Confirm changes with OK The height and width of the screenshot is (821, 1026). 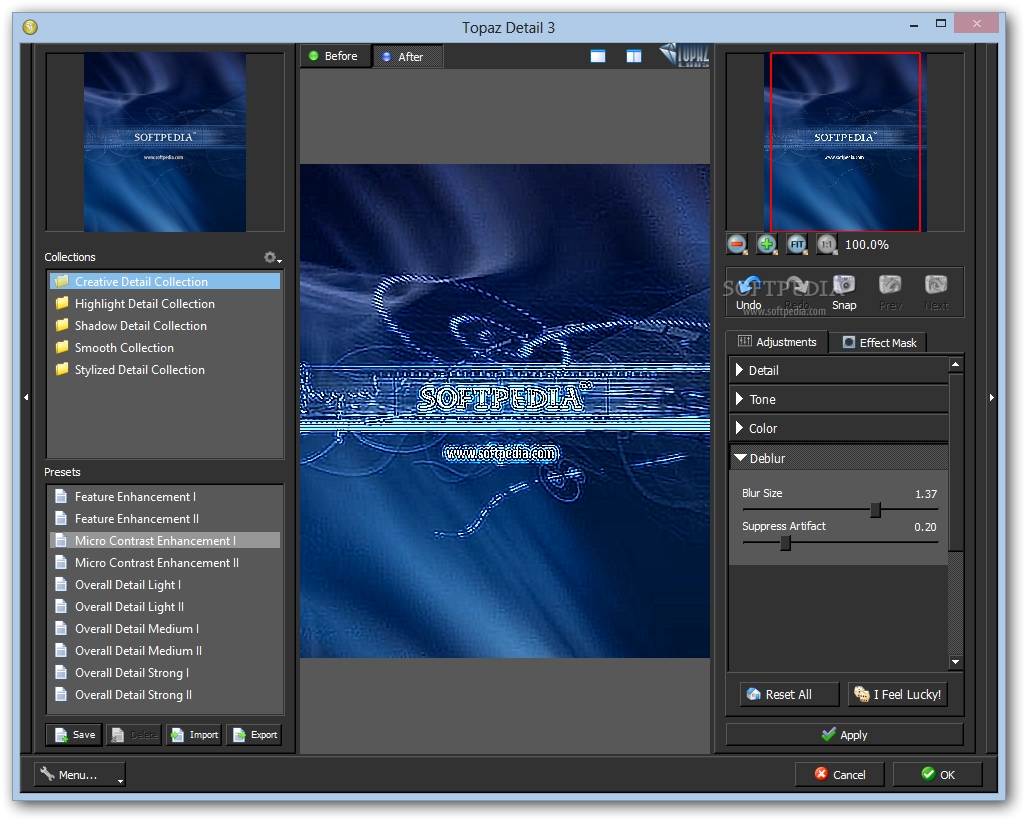[938, 775]
